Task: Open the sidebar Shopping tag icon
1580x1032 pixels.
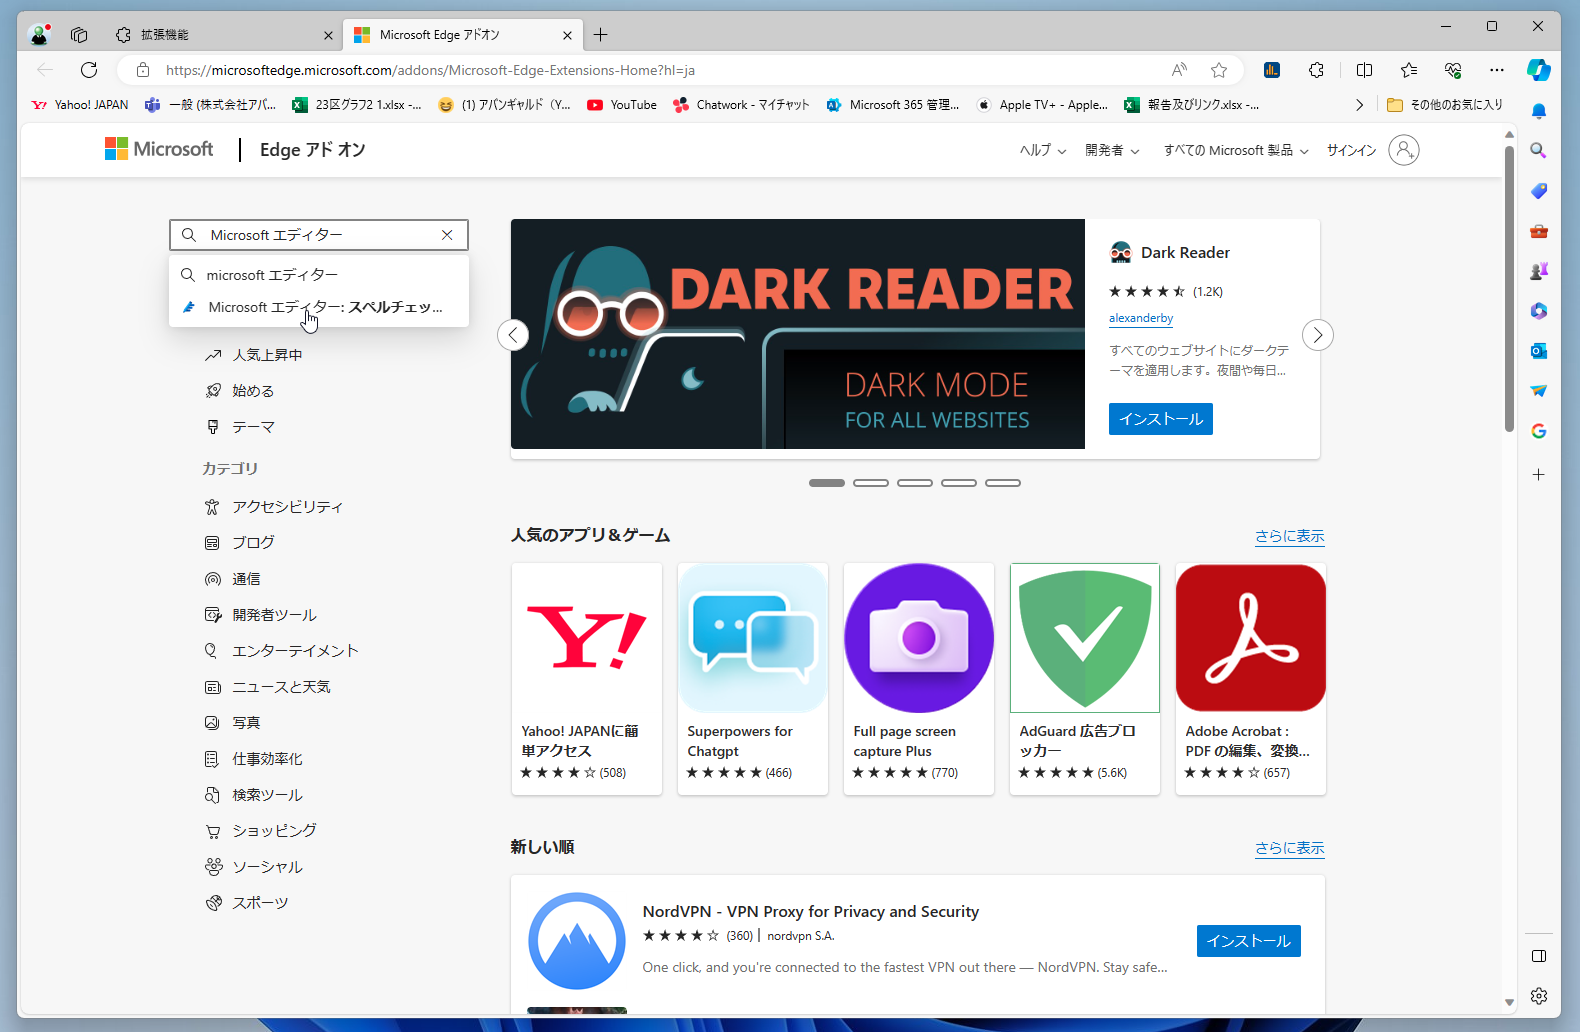Action: click(1539, 190)
